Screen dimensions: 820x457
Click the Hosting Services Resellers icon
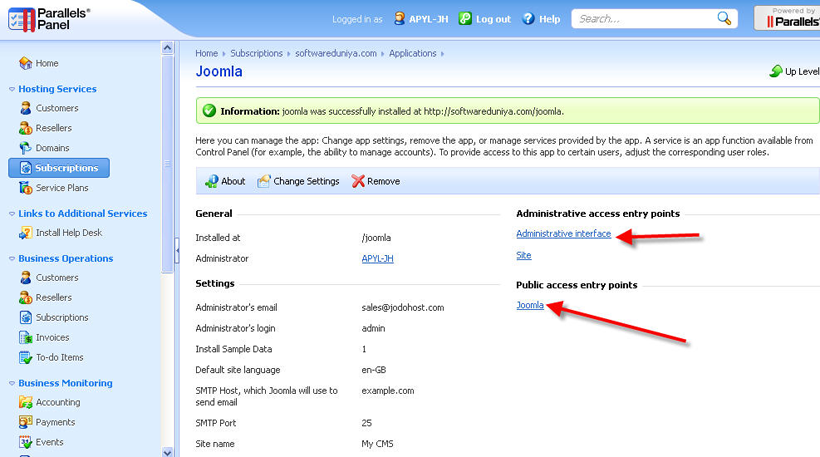(25, 128)
